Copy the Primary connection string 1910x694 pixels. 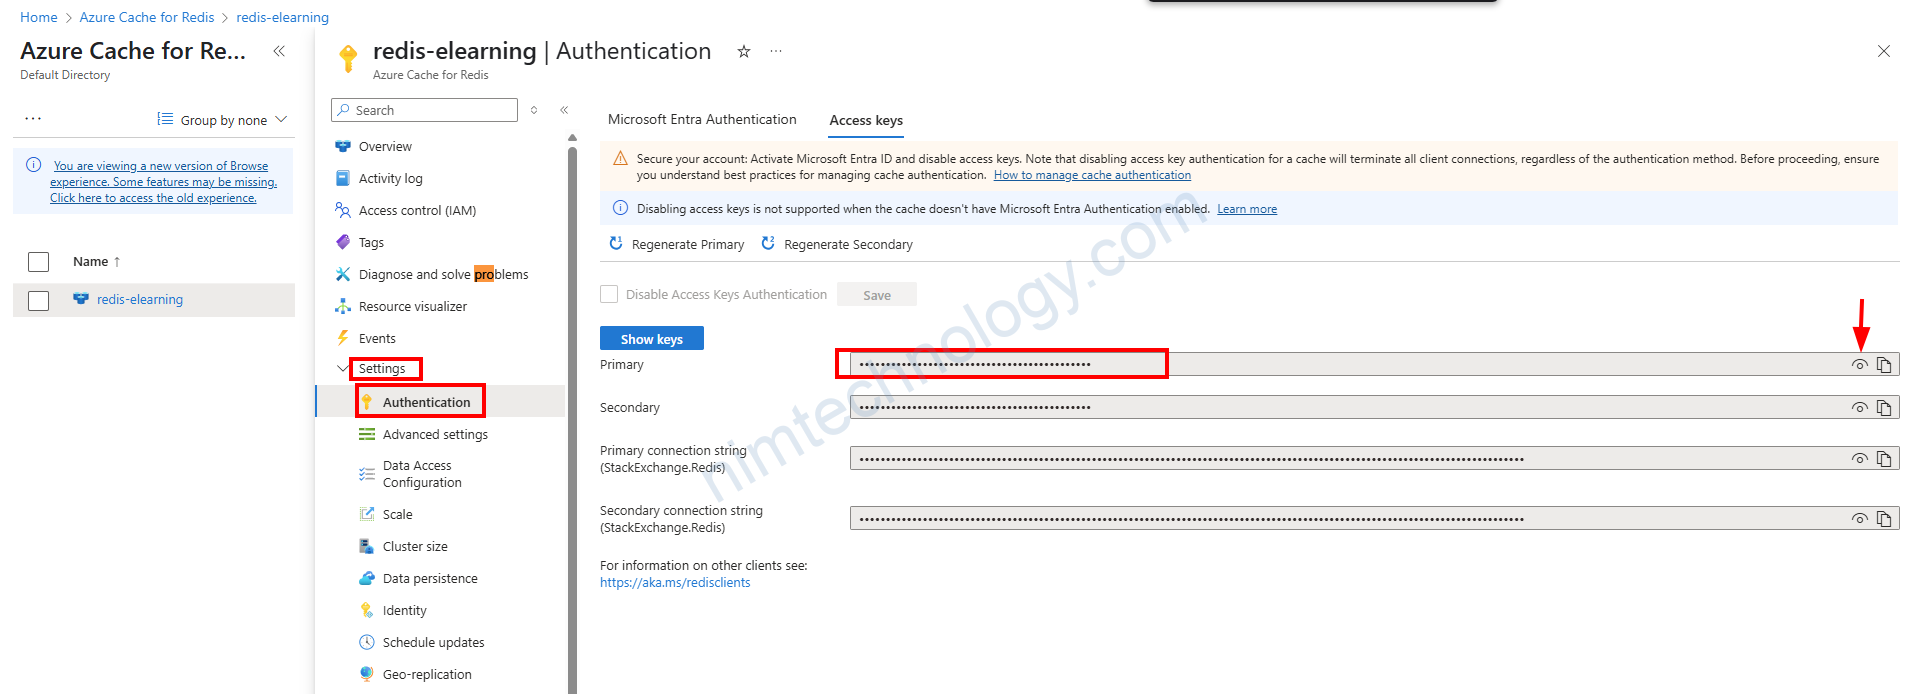click(x=1884, y=459)
